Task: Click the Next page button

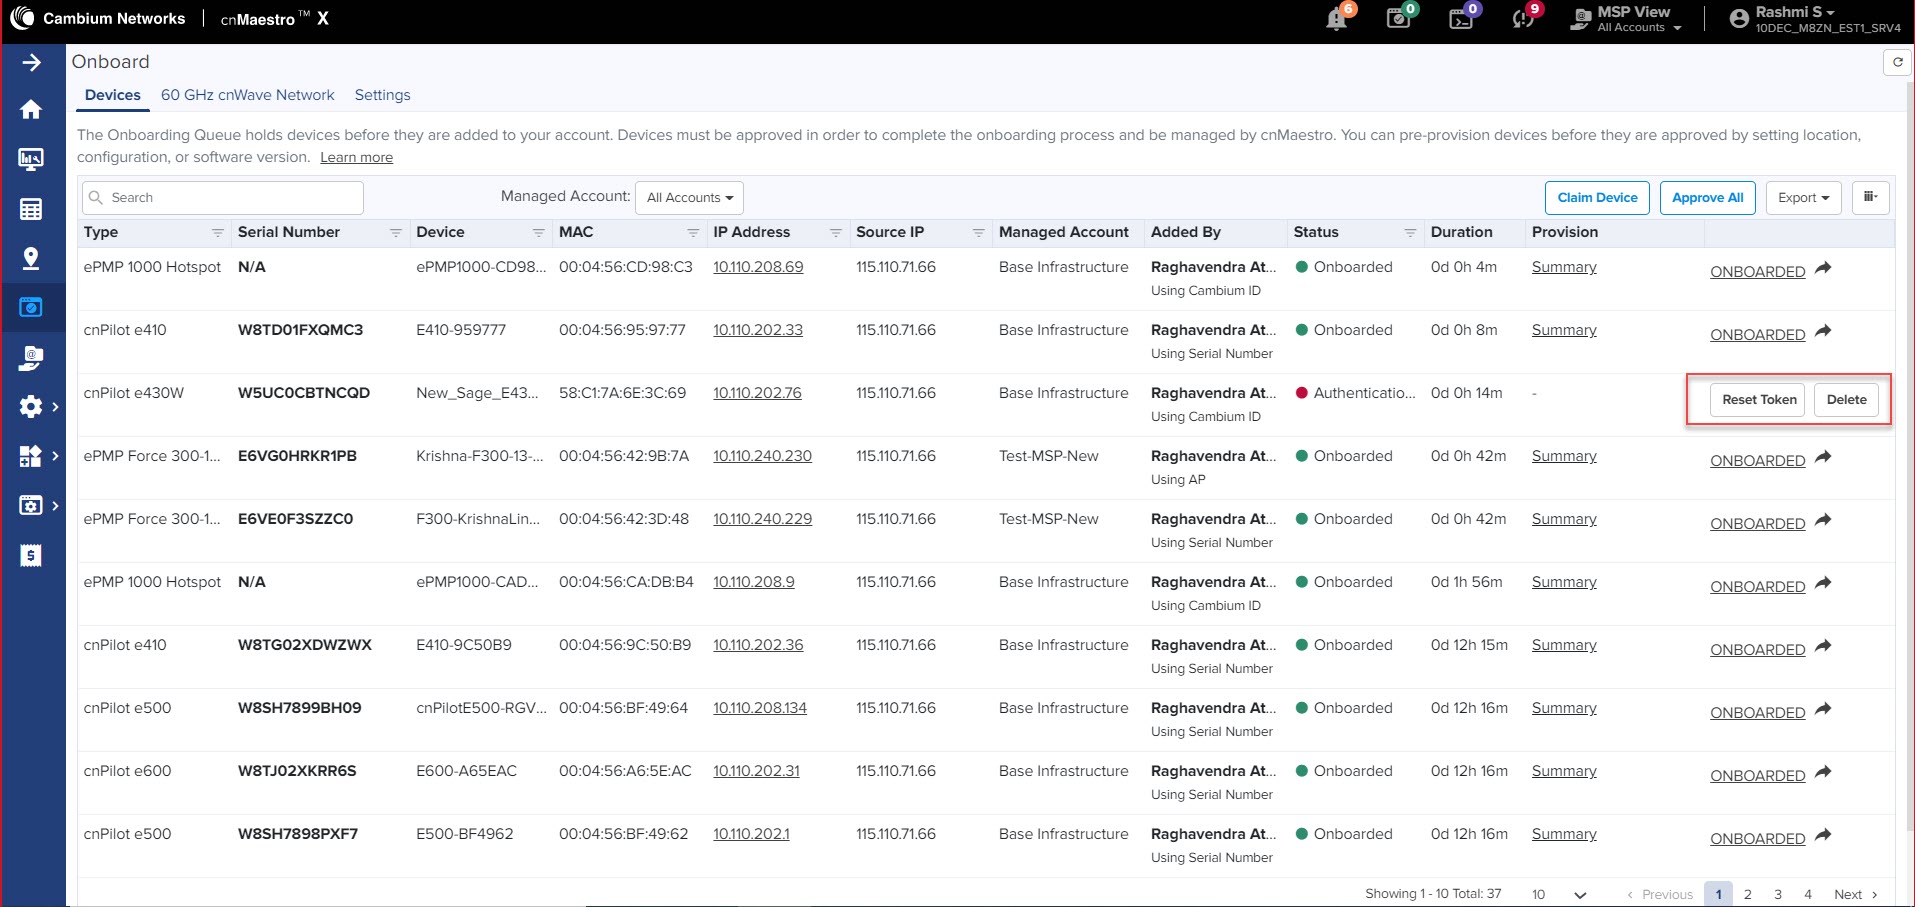Action: 1856,894
